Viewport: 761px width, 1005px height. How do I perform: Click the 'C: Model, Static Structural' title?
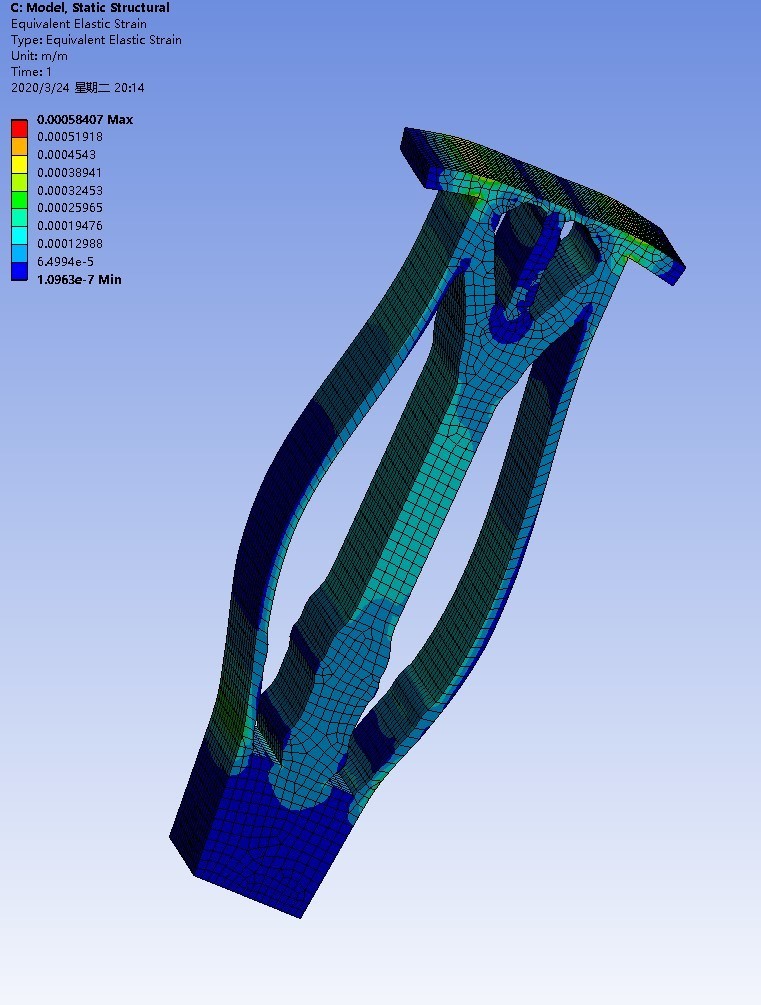pos(90,8)
